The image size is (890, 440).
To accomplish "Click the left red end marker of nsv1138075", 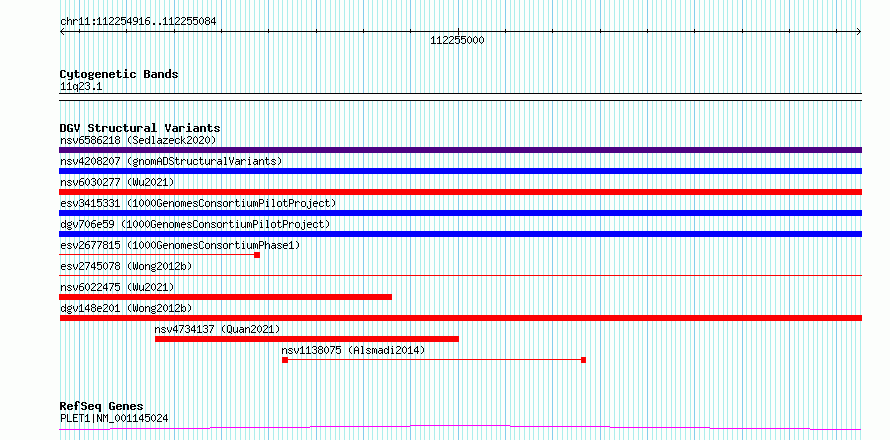I will pos(285,360).
